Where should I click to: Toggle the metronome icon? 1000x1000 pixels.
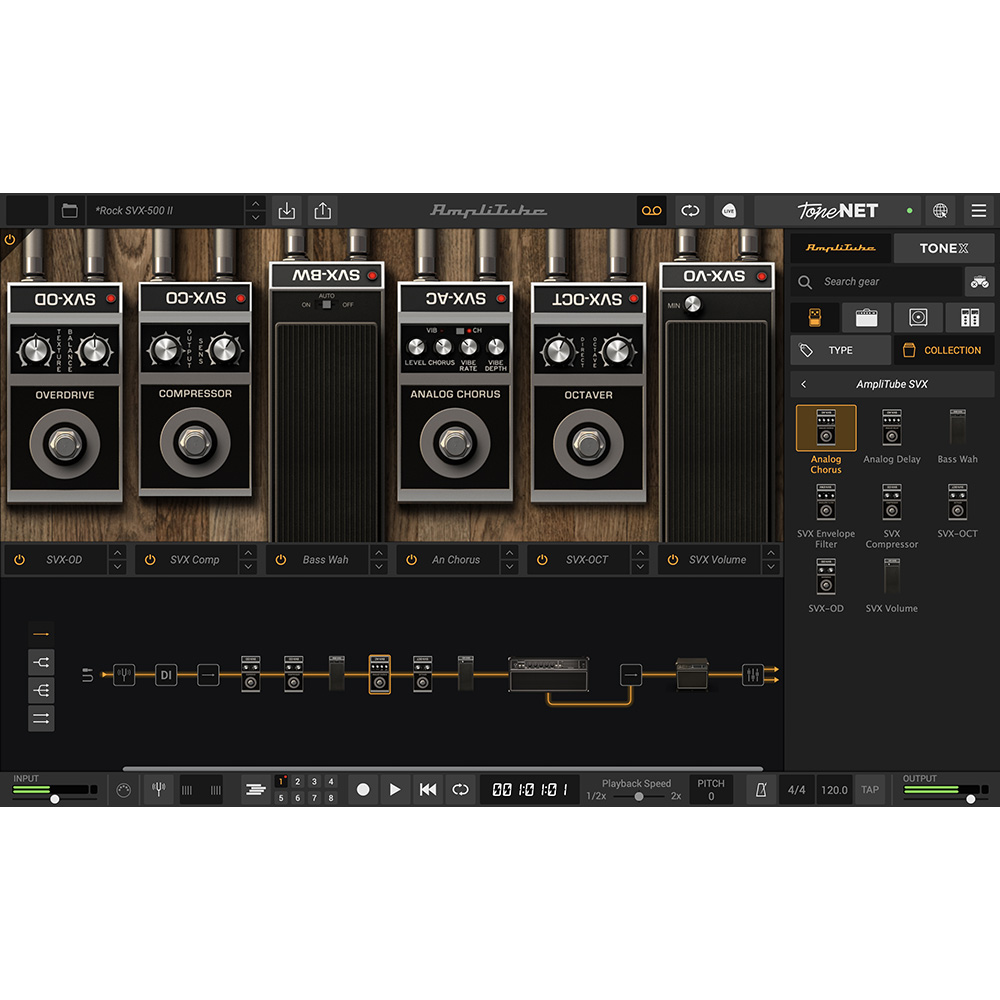[x=761, y=790]
